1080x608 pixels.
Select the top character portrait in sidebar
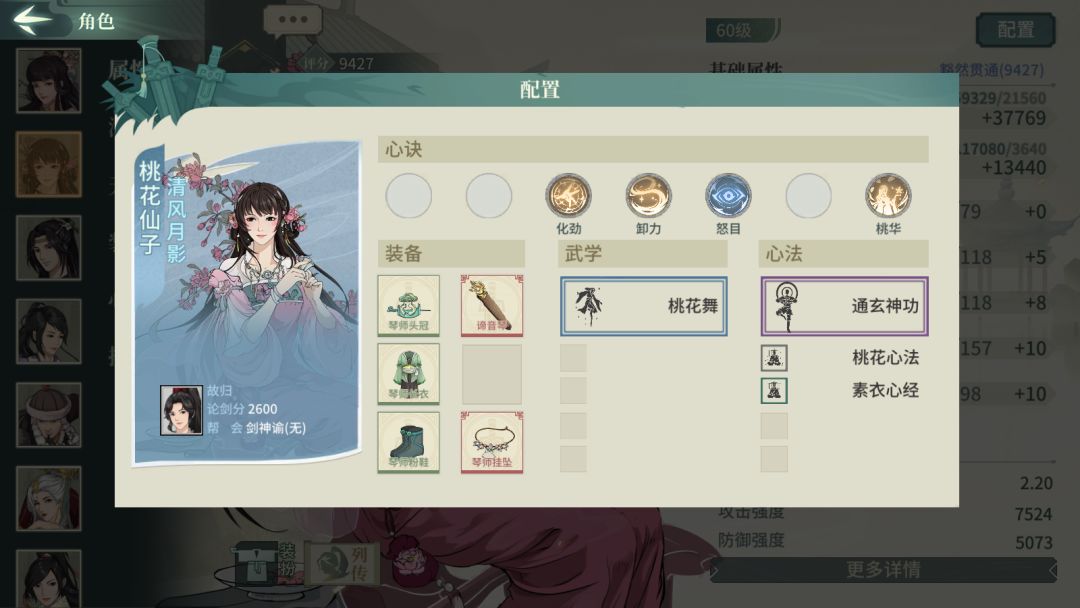pyautogui.click(x=48, y=80)
